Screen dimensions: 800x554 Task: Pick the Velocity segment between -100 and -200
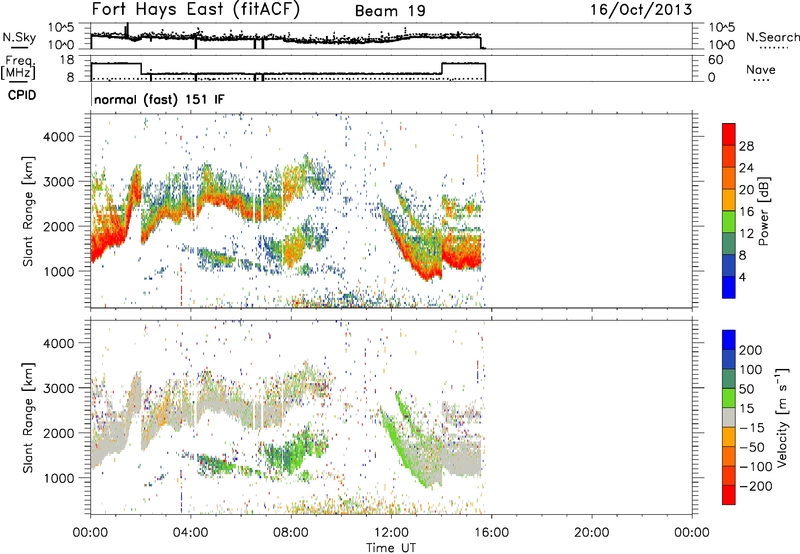(x=729, y=475)
